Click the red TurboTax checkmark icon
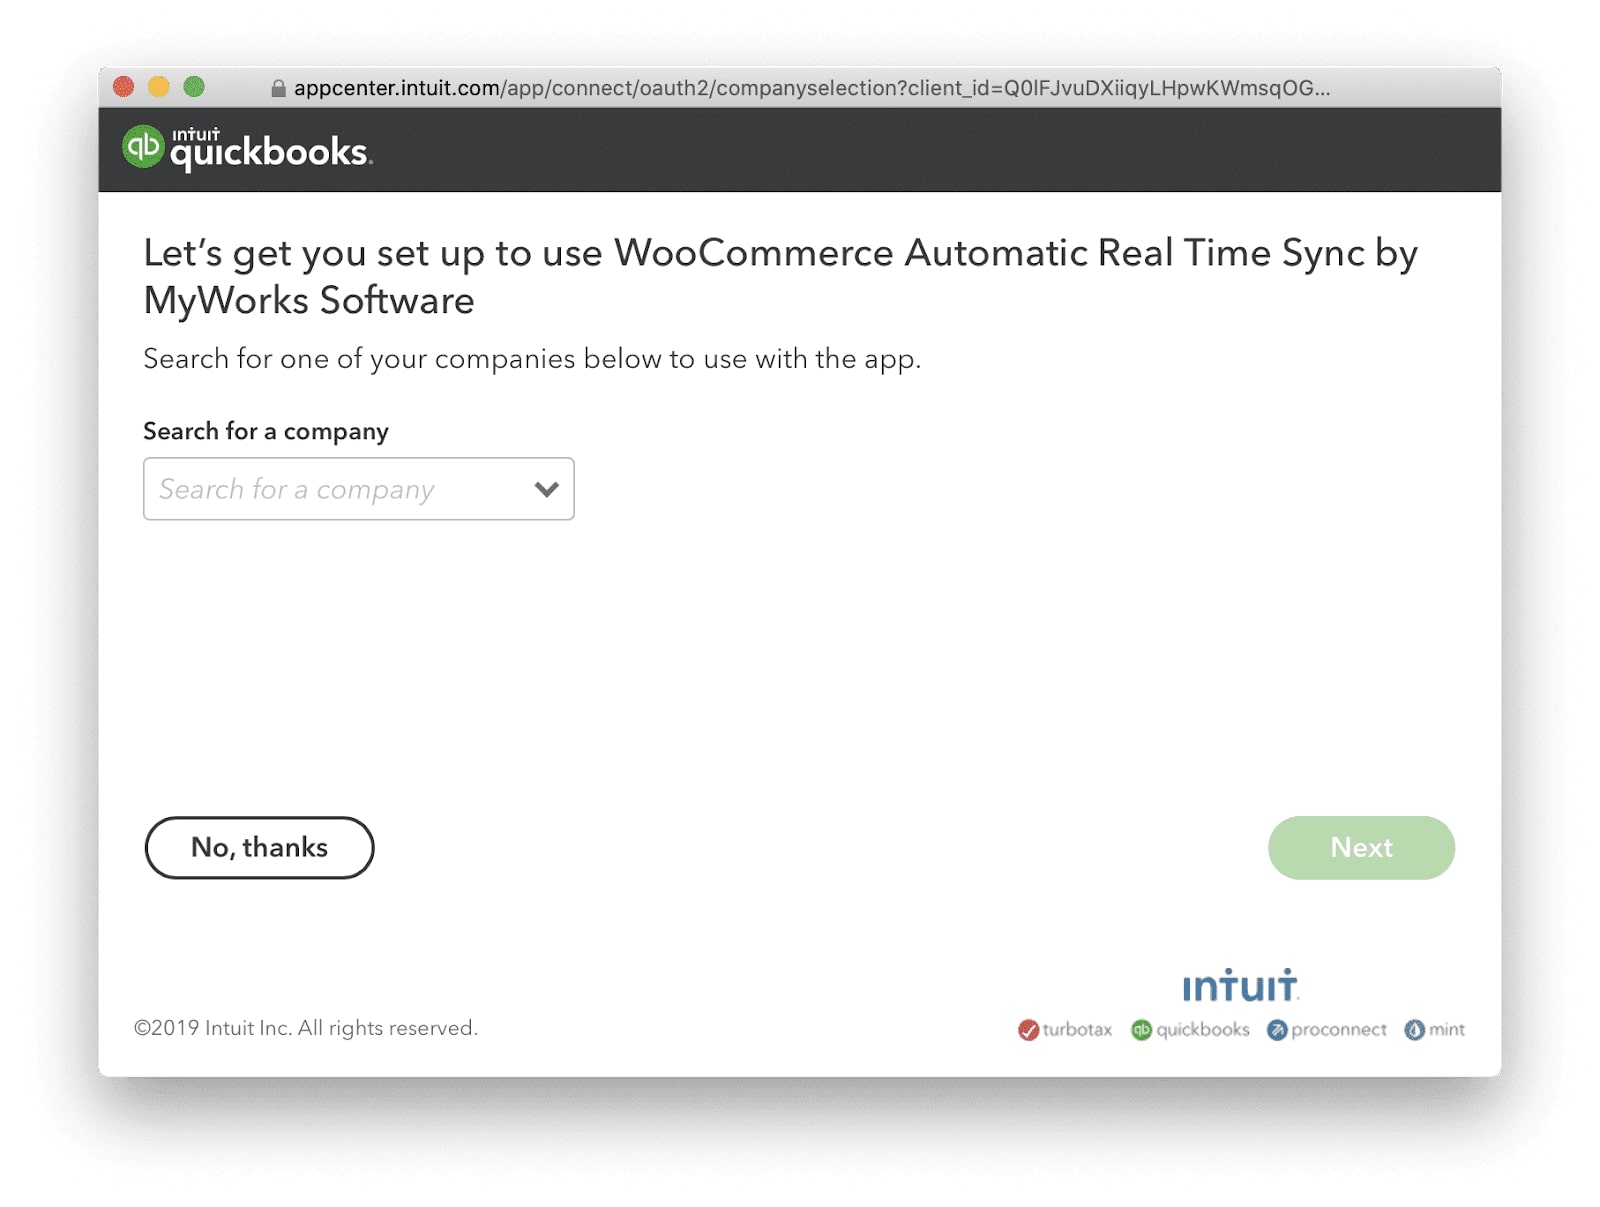 [x=1028, y=1030]
